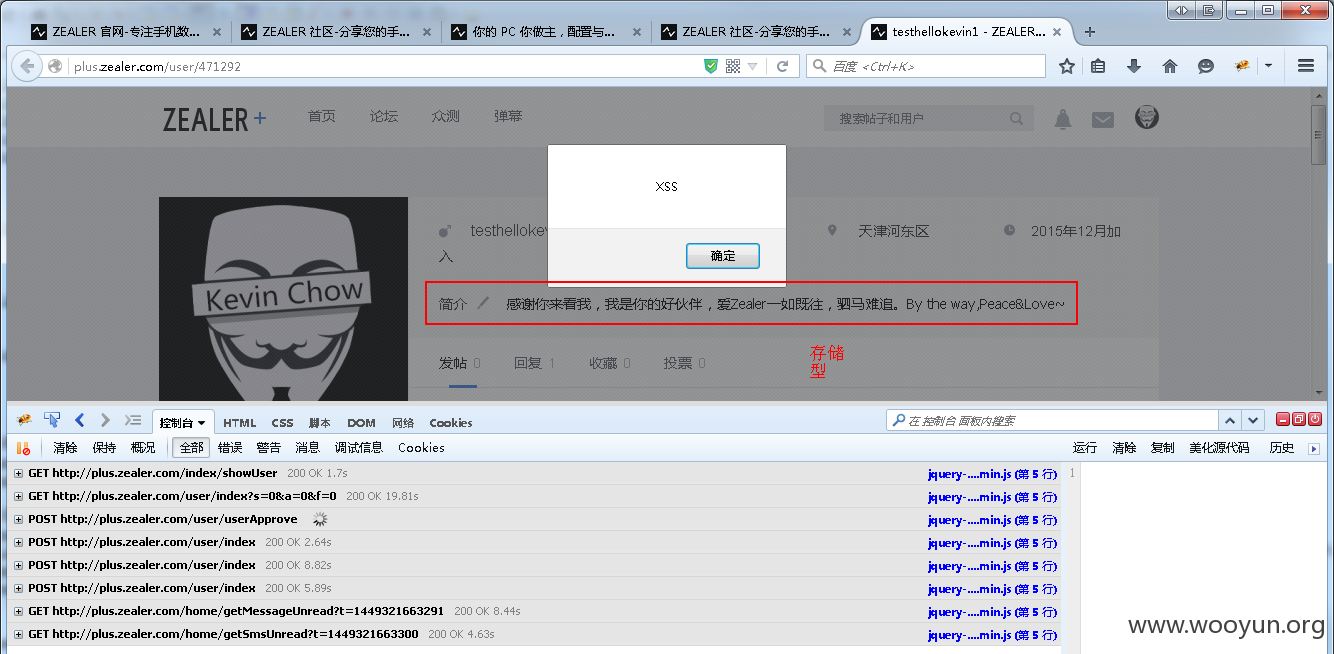
Task: Select the 全部 console filter
Action: (x=191, y=448)
